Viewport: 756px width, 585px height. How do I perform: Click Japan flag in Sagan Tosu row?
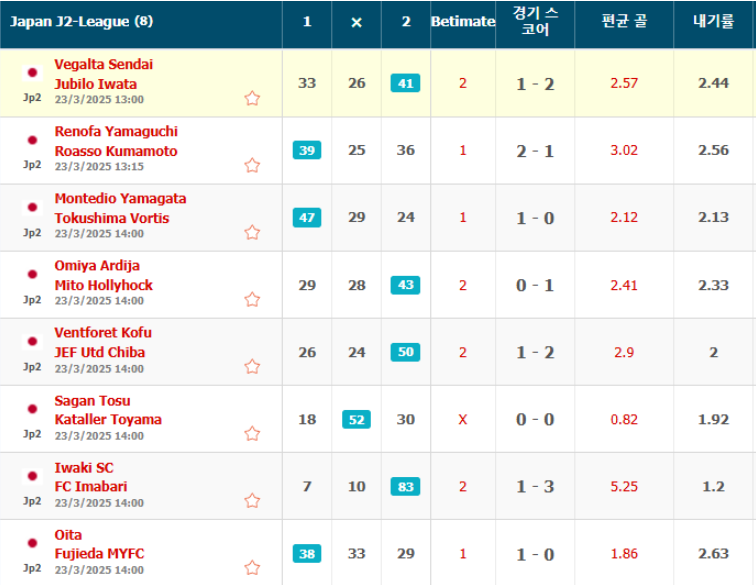click(x=32, y=408)
